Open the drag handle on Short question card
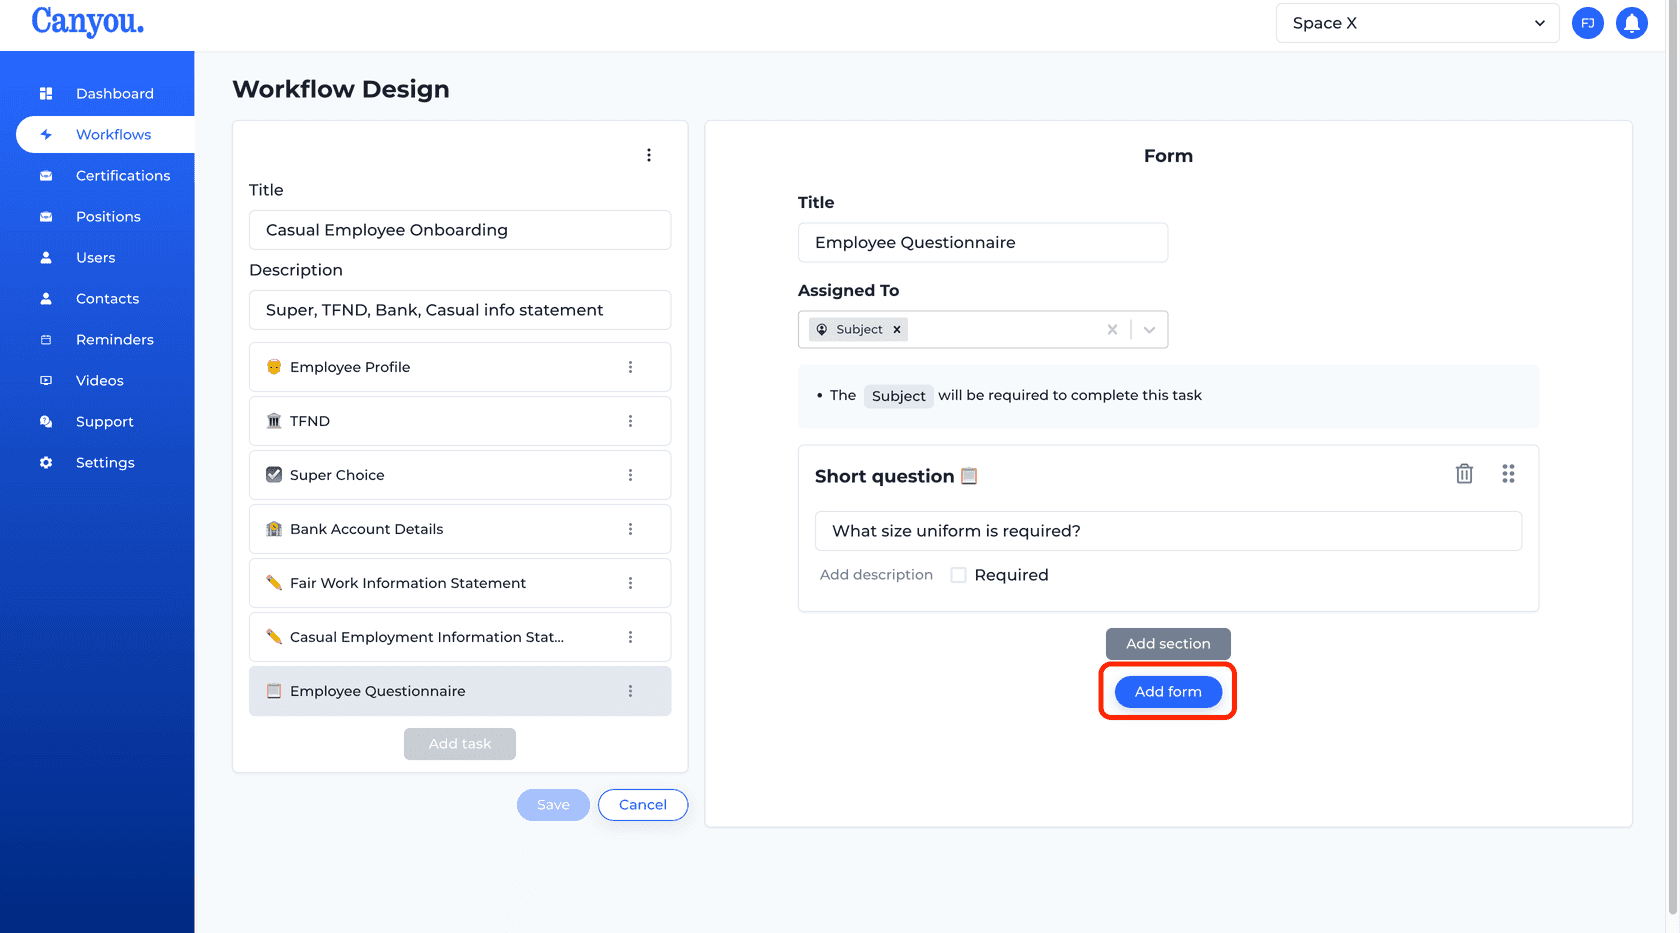The image size is (1680, 933). click(1508, 473)
